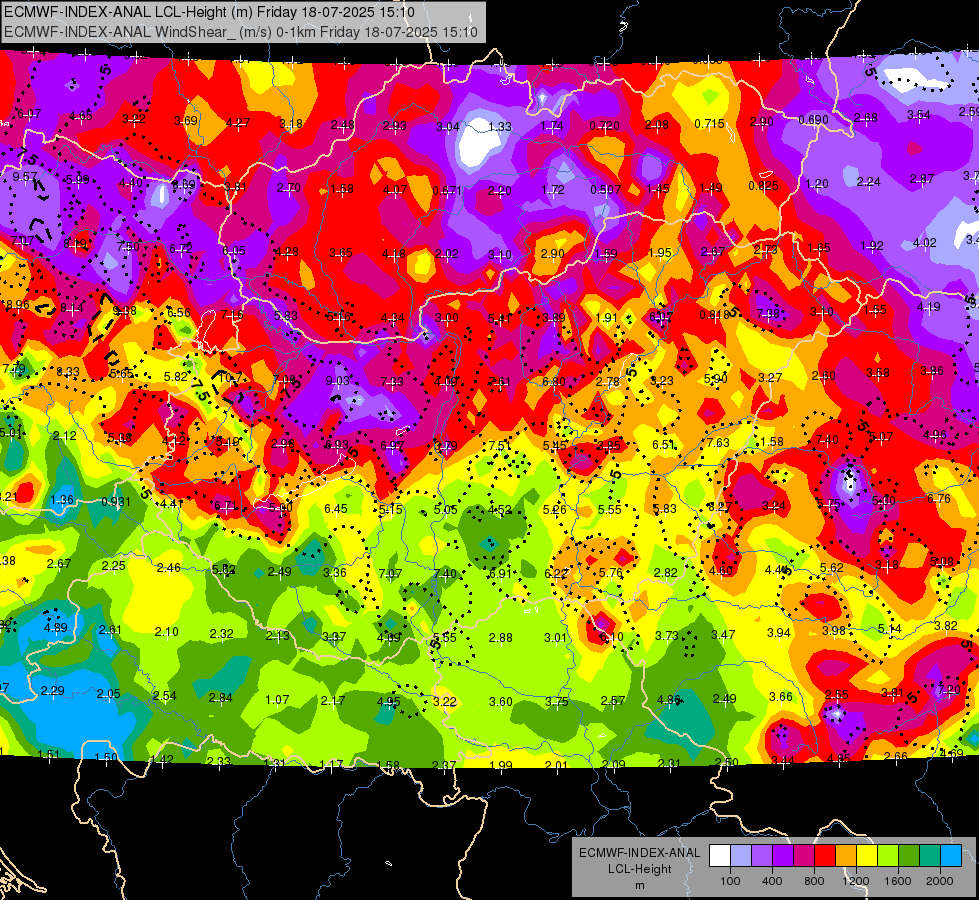Viewport: 979px width, 900px height.
Task: Click the wind shear value 1.74
Action: coord(552,126)
